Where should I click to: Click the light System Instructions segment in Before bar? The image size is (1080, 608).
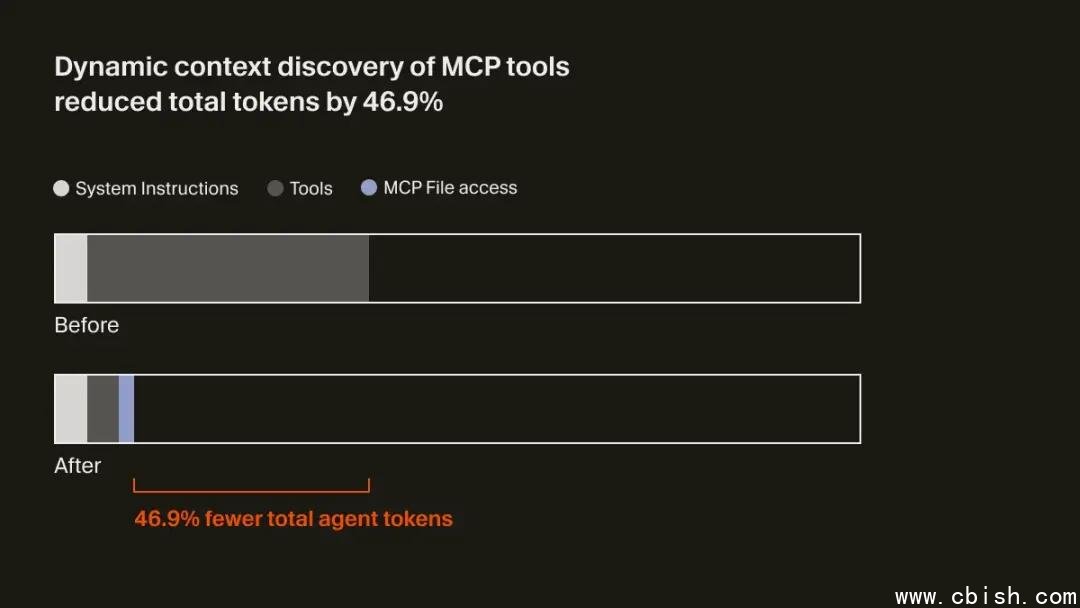(71, 268)
